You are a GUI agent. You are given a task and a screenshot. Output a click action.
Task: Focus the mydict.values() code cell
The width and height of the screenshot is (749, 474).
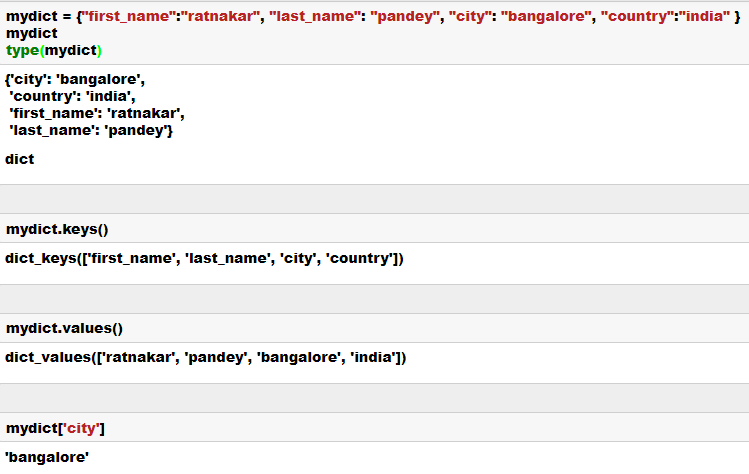tap(64, 328)
